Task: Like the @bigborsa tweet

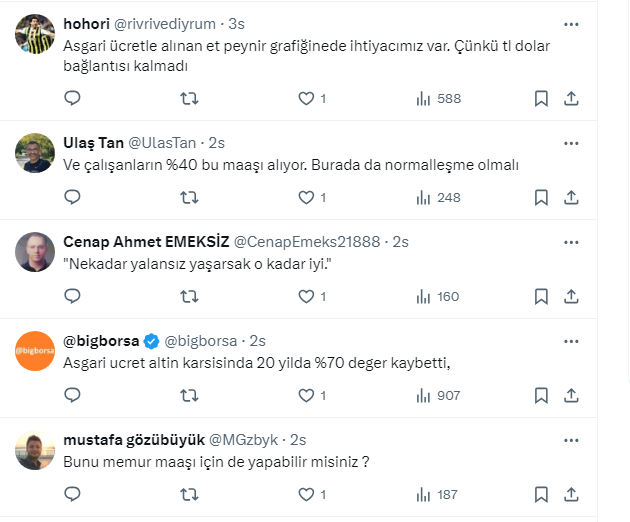Action: (x=306, y=395)
